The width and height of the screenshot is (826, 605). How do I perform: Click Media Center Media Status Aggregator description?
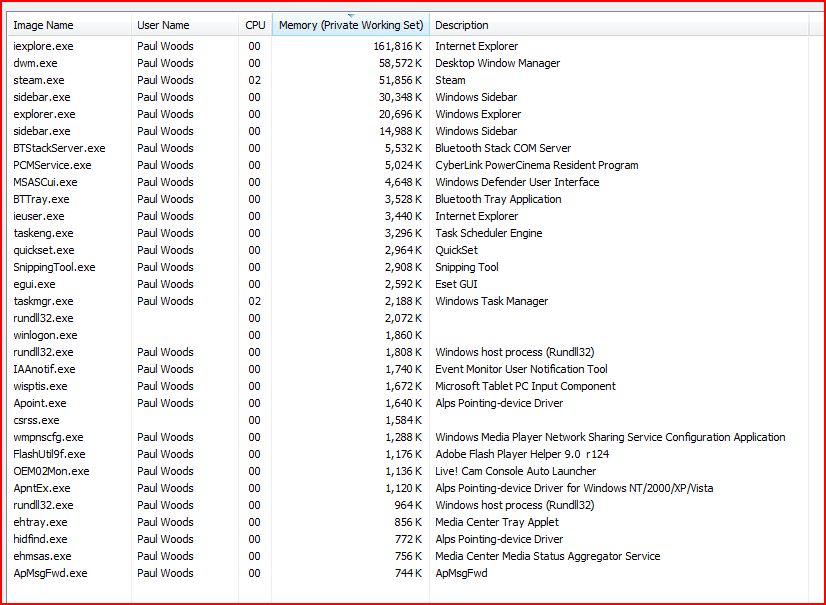coord(547,556)
